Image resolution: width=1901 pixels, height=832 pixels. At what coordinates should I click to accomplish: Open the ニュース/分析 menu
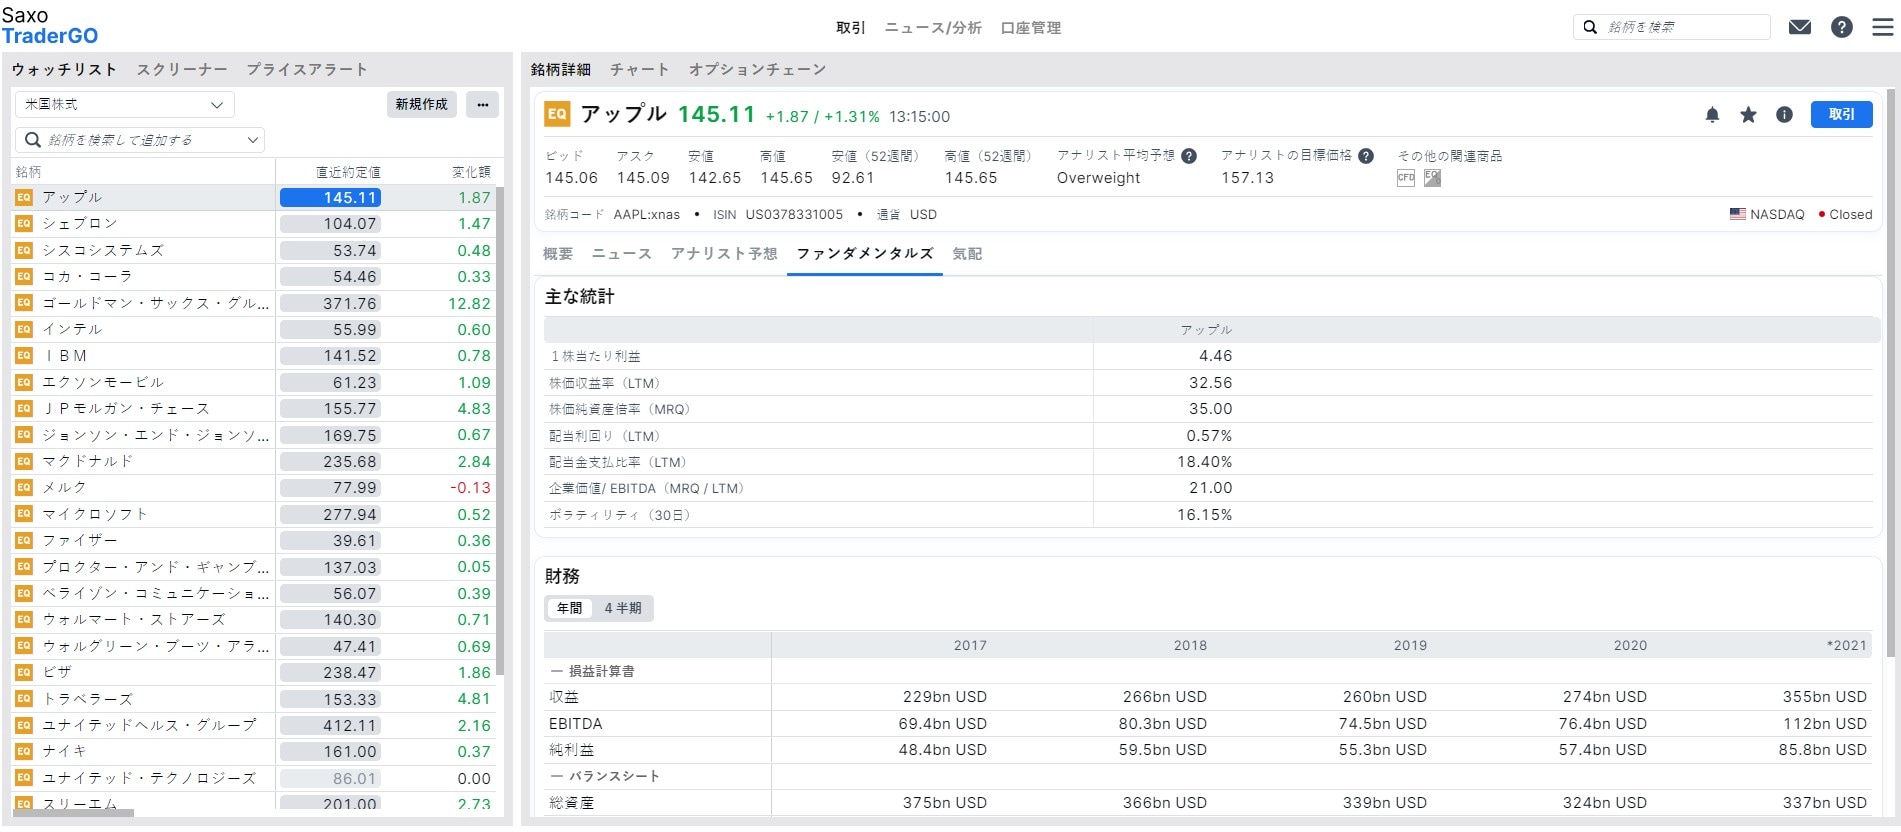click(933, 28)
